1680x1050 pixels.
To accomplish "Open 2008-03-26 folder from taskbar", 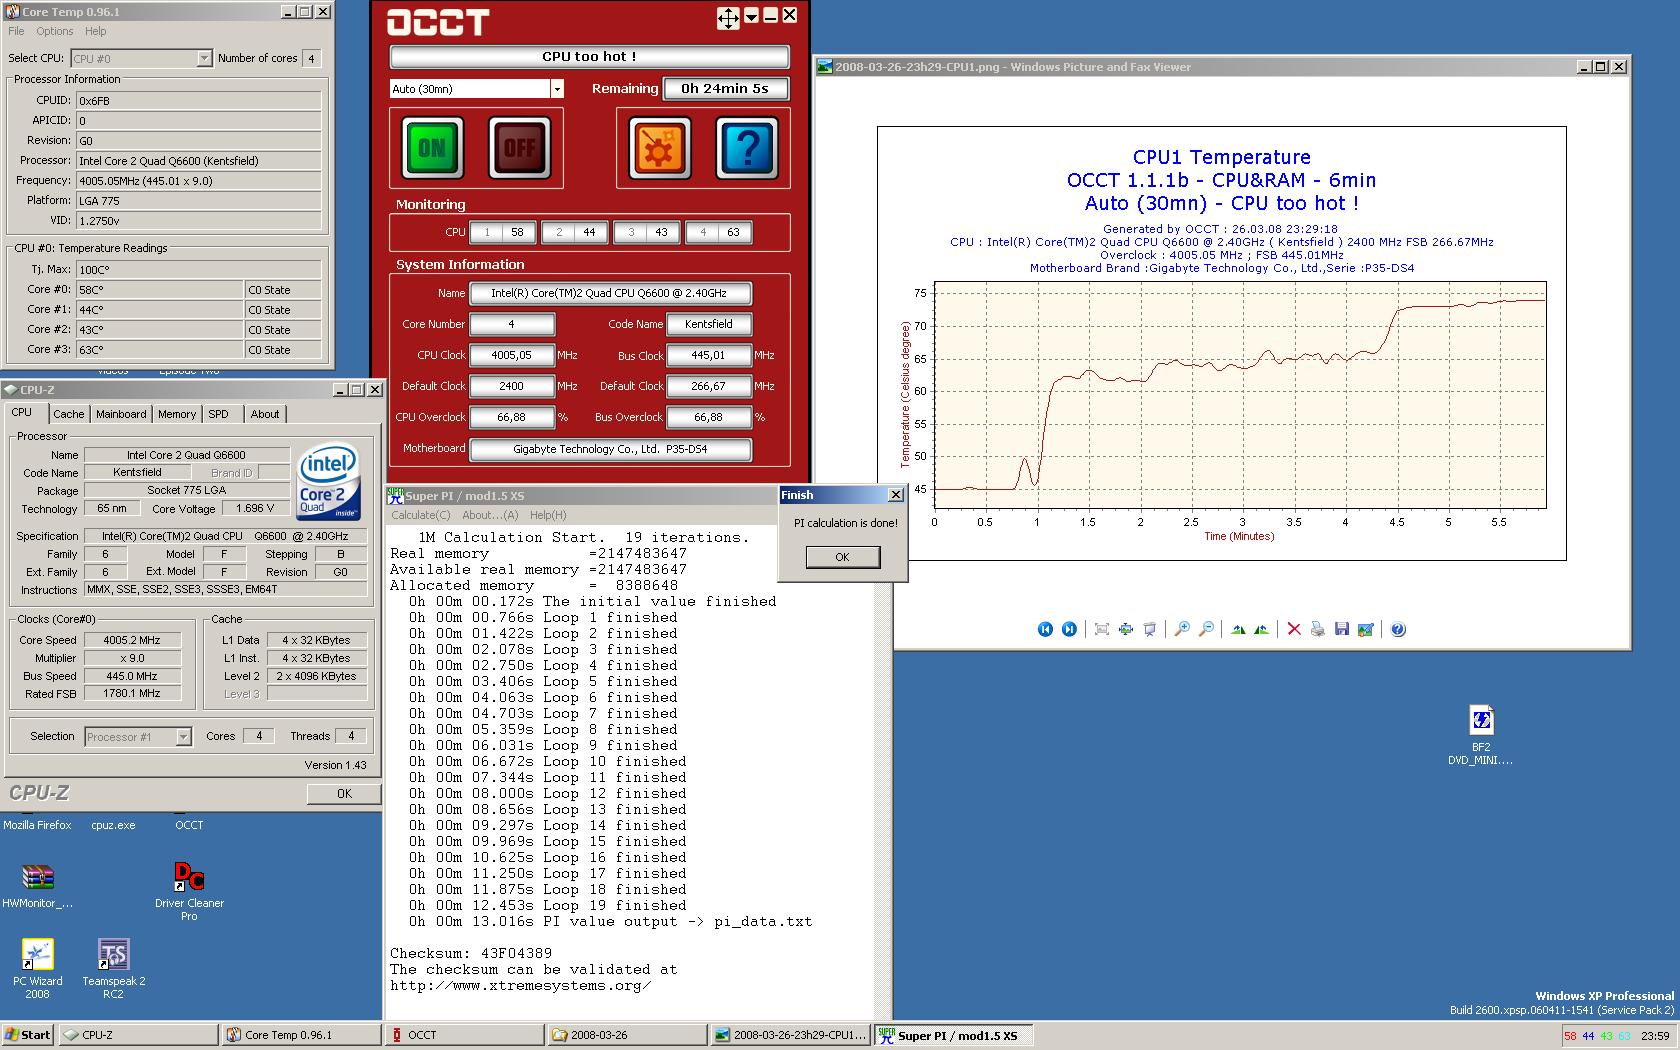I will [x=627, y=1035].
